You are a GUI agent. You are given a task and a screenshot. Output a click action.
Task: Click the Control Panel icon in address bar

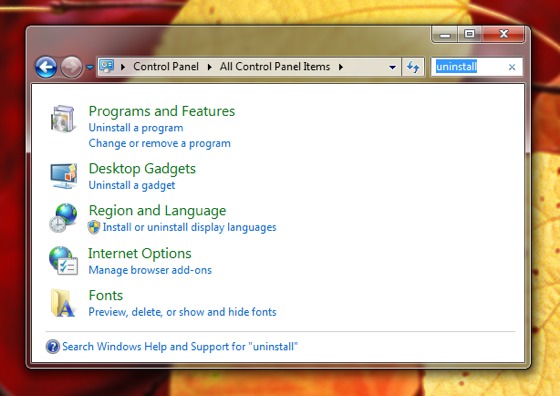click(106, 66)
